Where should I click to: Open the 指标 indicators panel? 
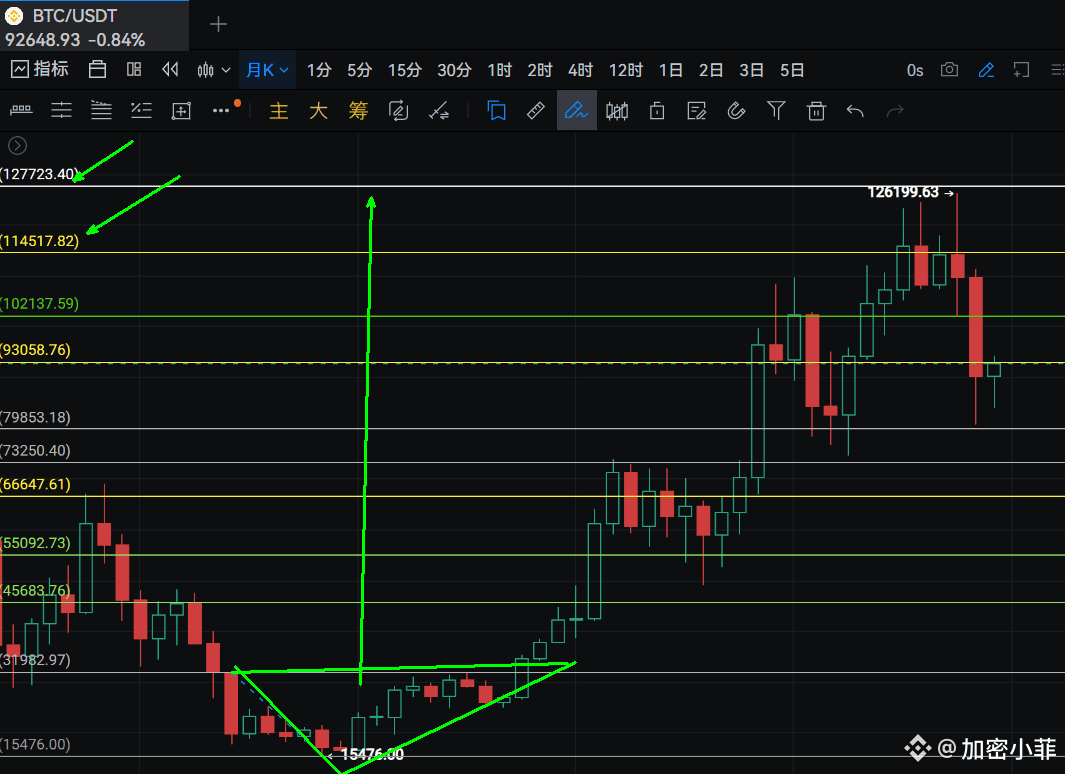(x=40, y=70)
